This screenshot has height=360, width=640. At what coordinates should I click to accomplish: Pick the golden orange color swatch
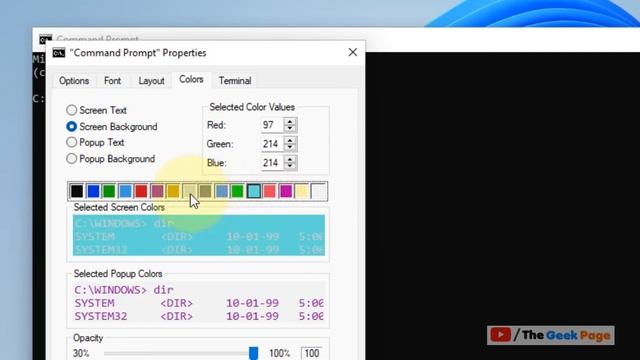pos(173,191)
